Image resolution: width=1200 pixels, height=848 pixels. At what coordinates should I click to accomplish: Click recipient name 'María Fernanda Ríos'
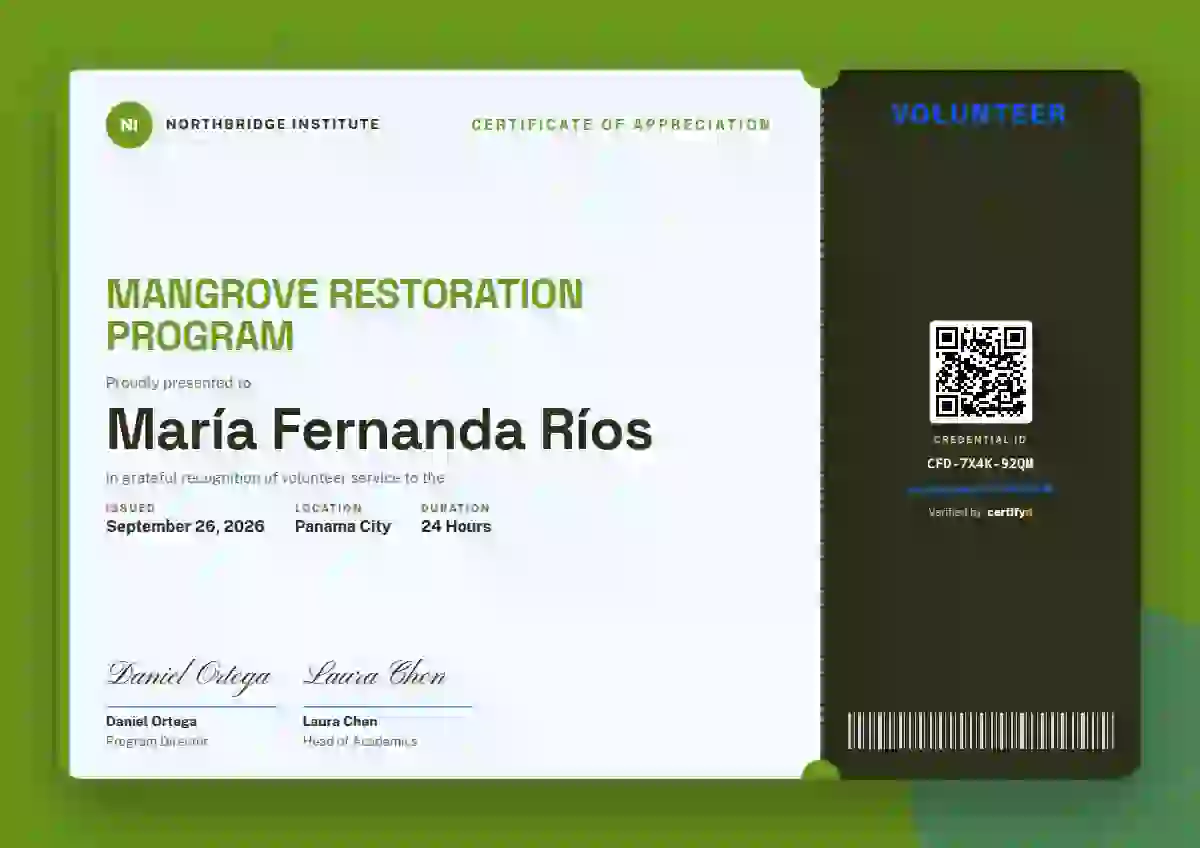point(379,429)
